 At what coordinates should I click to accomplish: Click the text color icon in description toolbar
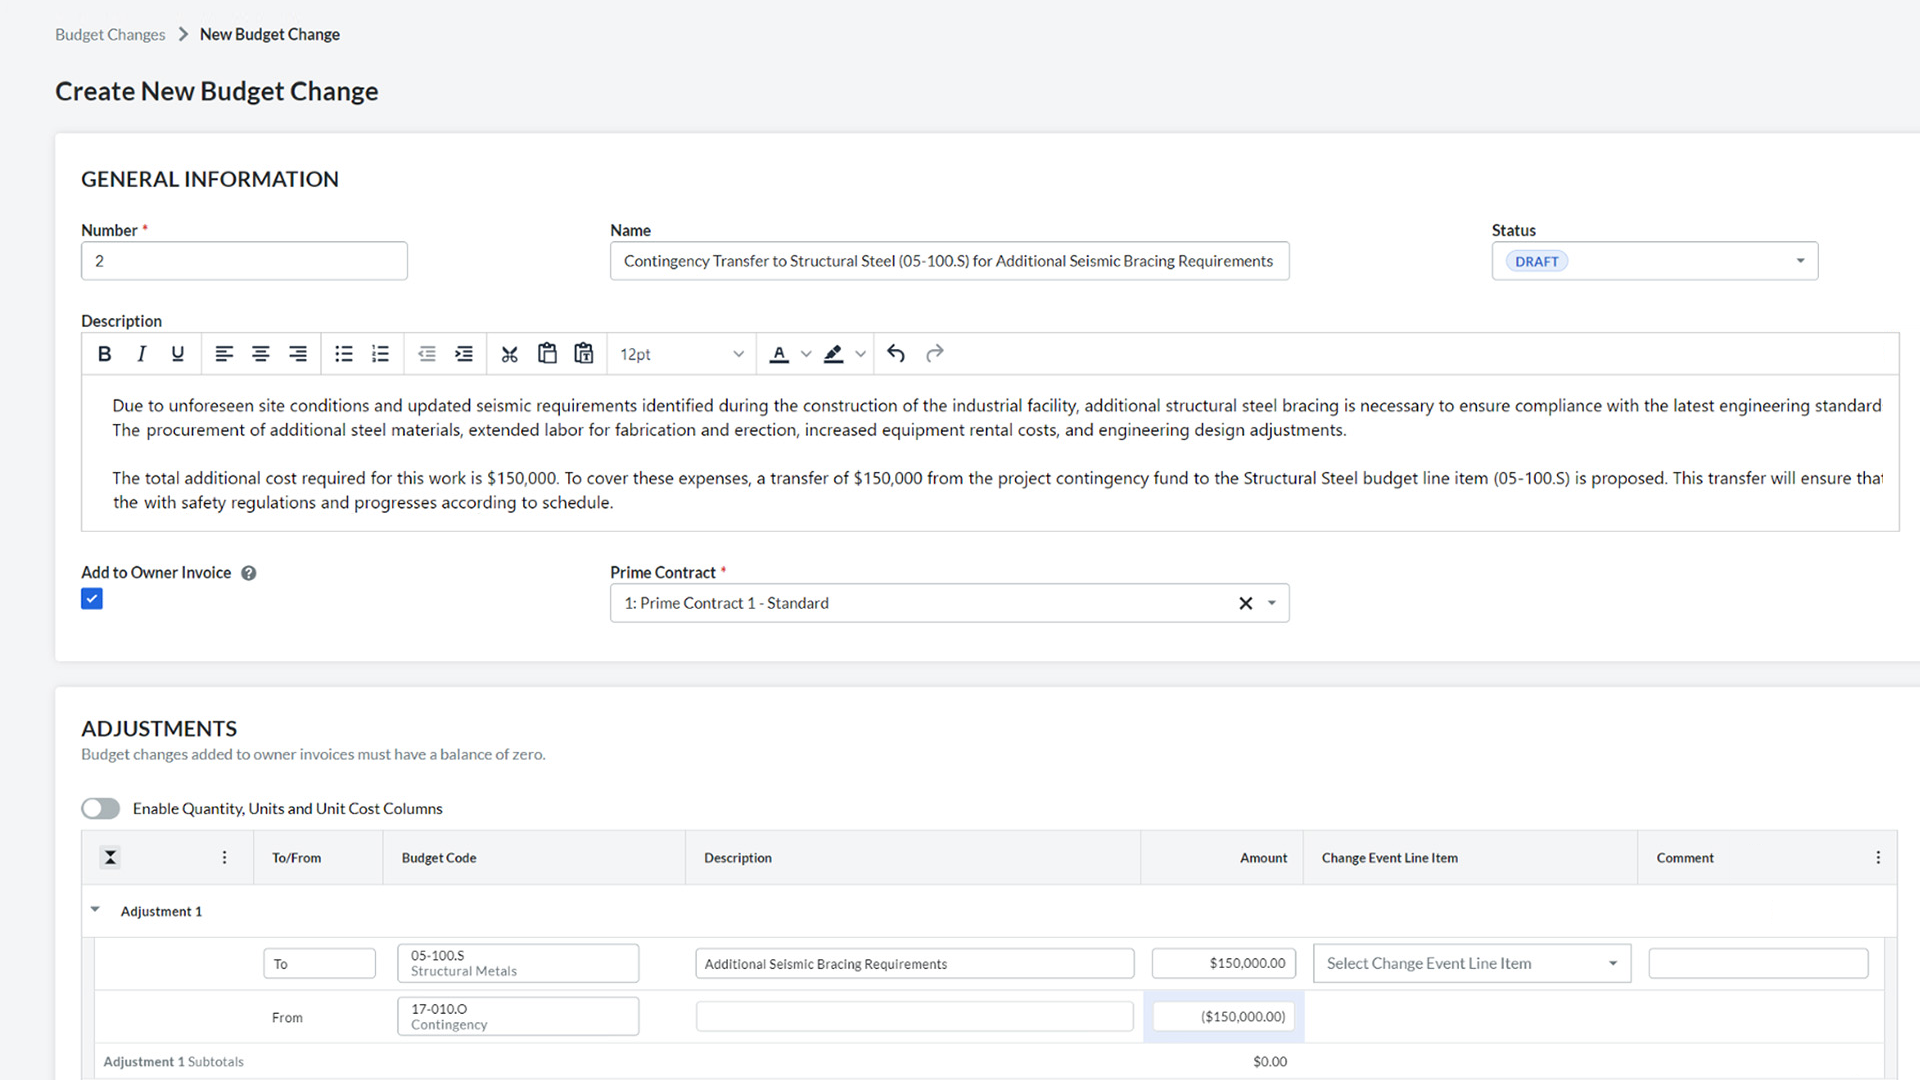pyautogui.click(x=779, y=353)
